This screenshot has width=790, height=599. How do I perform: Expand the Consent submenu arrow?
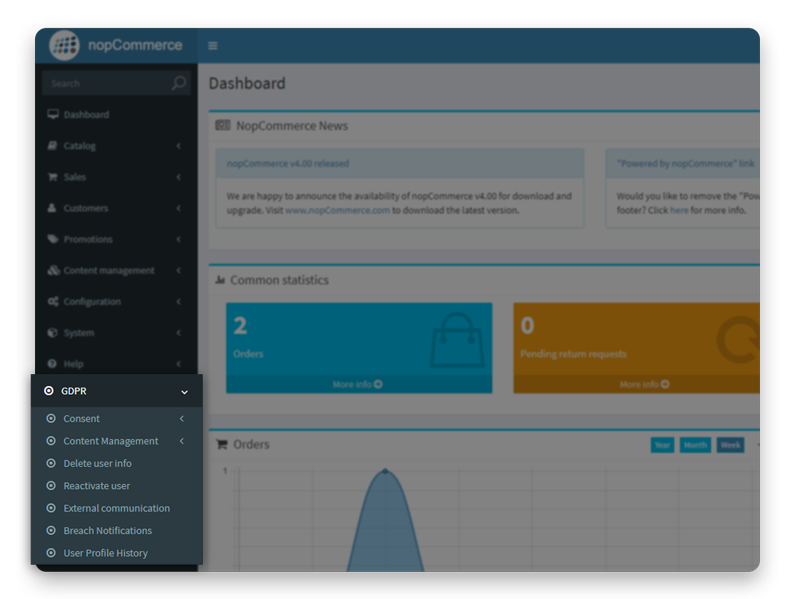click(182, 418)
